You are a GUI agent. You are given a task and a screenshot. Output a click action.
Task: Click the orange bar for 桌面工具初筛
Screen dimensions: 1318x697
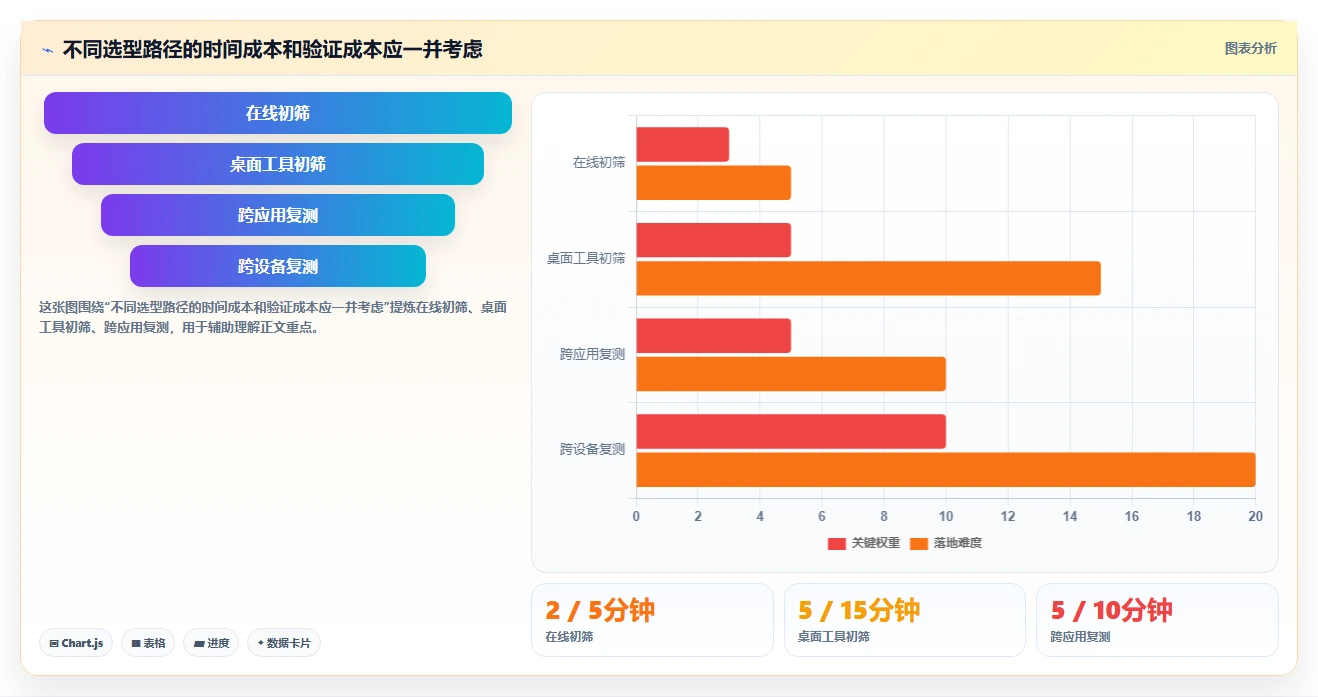869,278
